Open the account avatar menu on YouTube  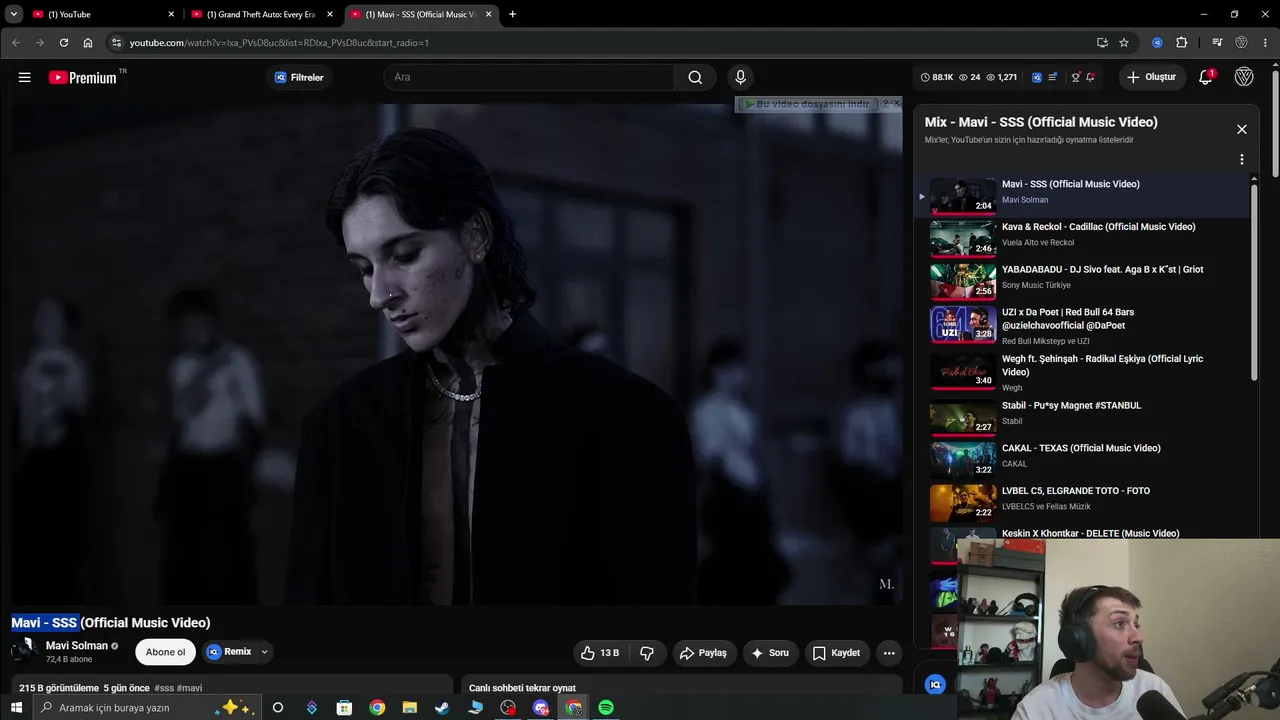[1244, 77]
